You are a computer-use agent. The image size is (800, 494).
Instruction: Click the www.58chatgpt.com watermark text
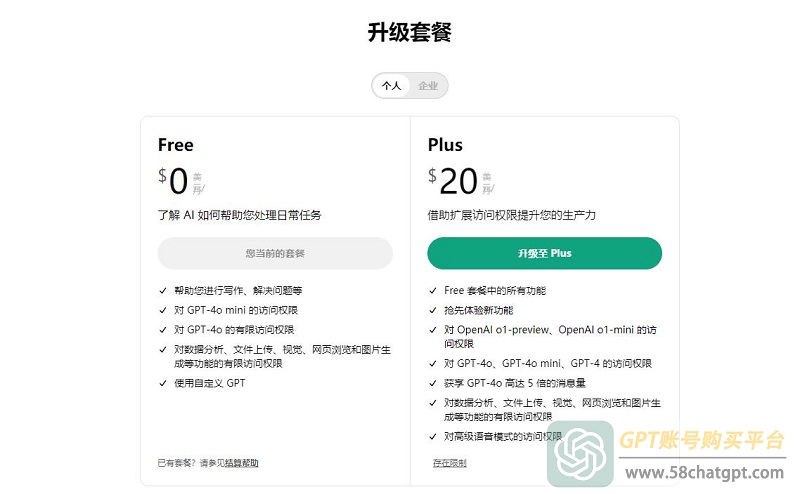point(705,473)
